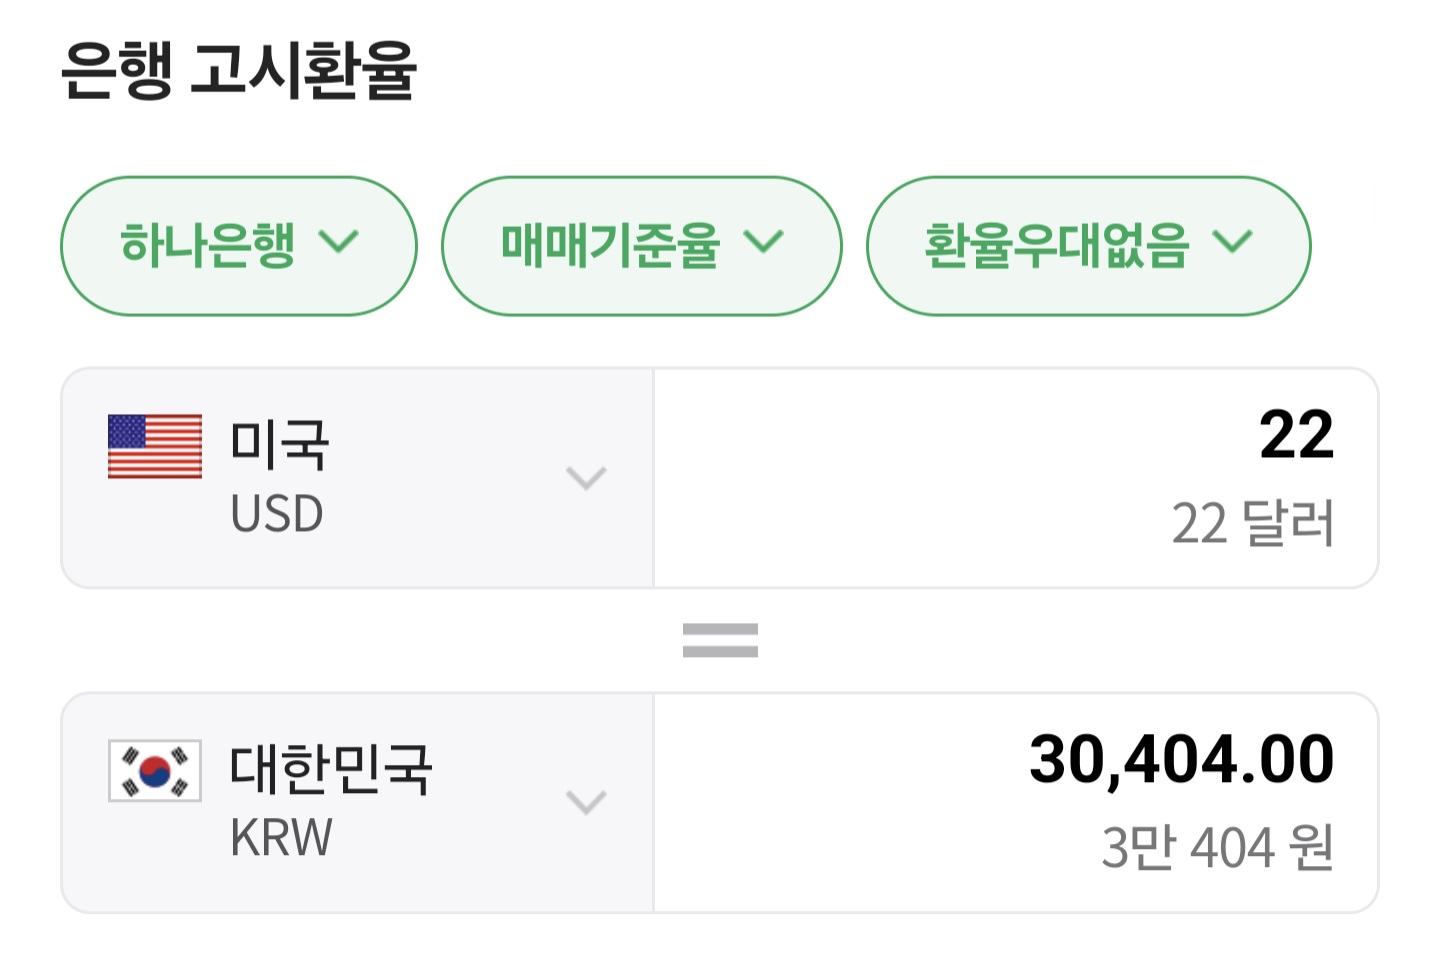Open the 하나은행 bank dropdown
This screenshot has width=1440, height=964.
(238, 246)
